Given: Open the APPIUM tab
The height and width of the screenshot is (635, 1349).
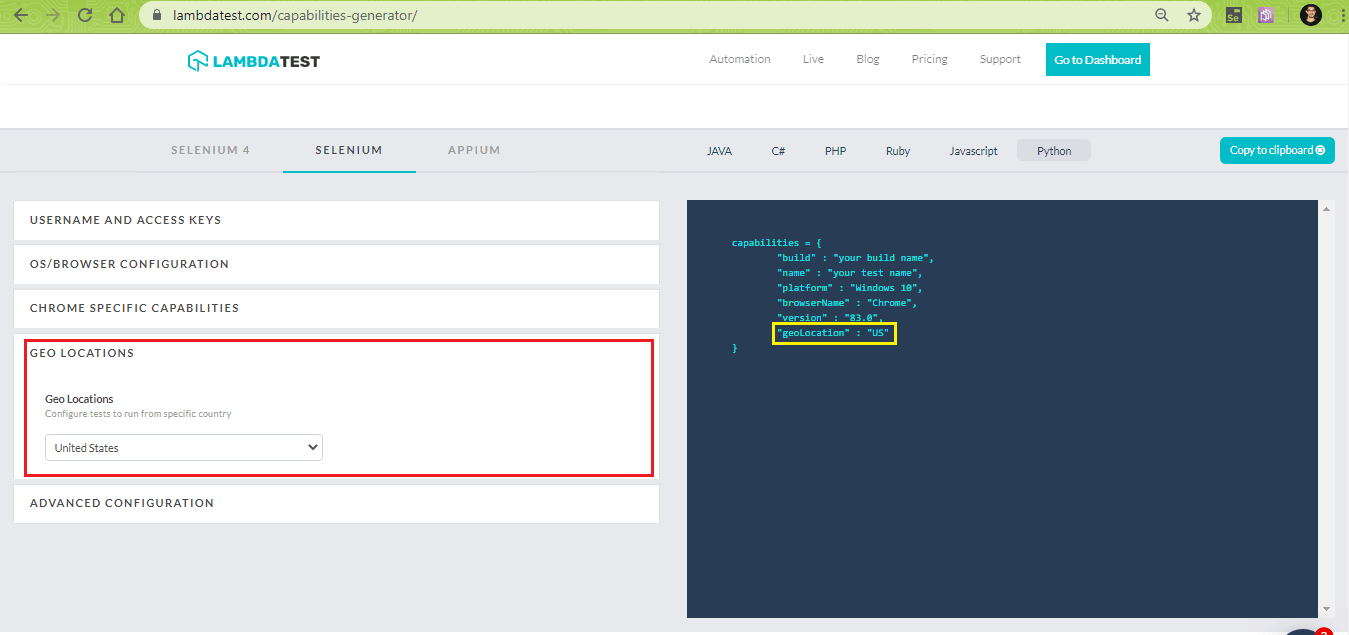Looking at the screenshot, I should (x=474, y=150).
